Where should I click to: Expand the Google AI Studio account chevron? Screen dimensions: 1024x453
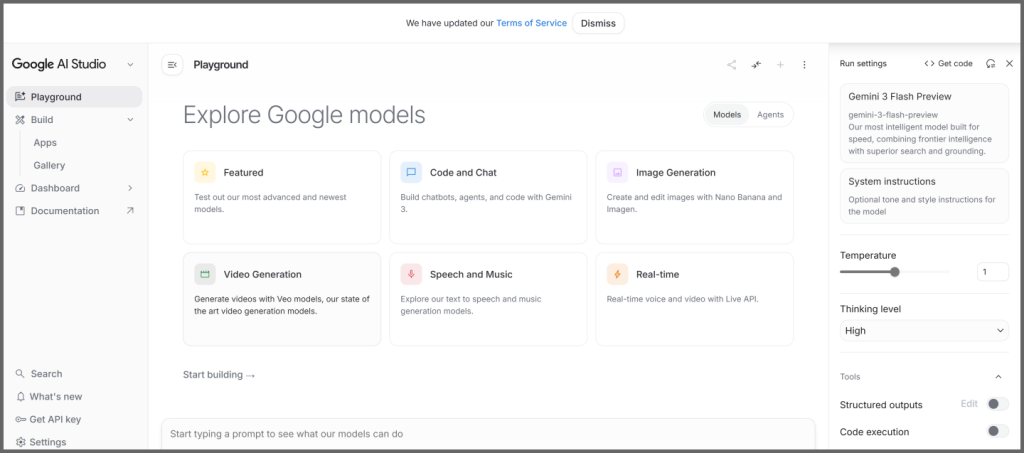pos(130,64)
